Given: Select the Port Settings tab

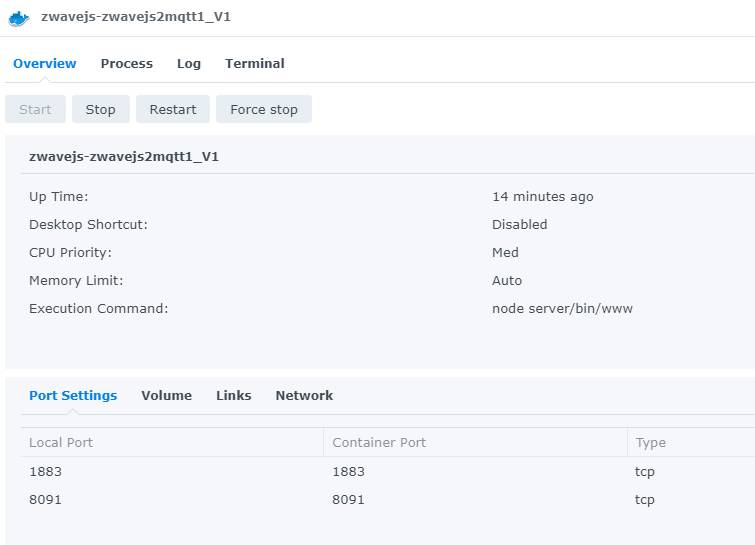Looking at the screenshot, I should click(x=73, y=395).
